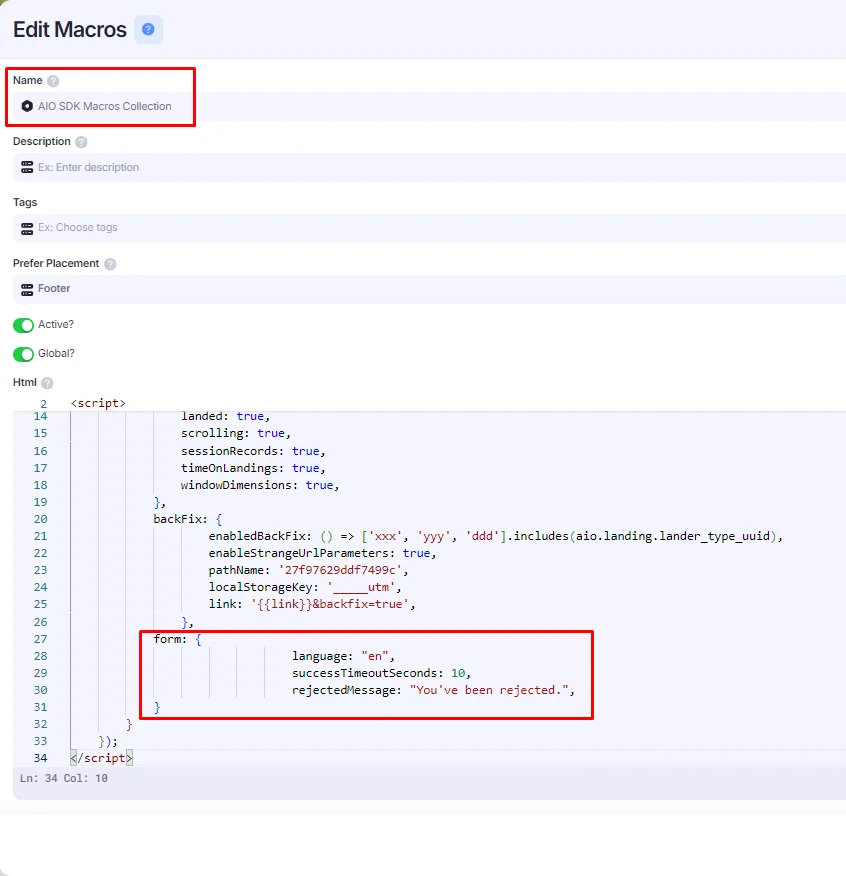Click the icon in Prefer Placement field
The height and width of the screenshot is (876, 846).
click(27, 289)
